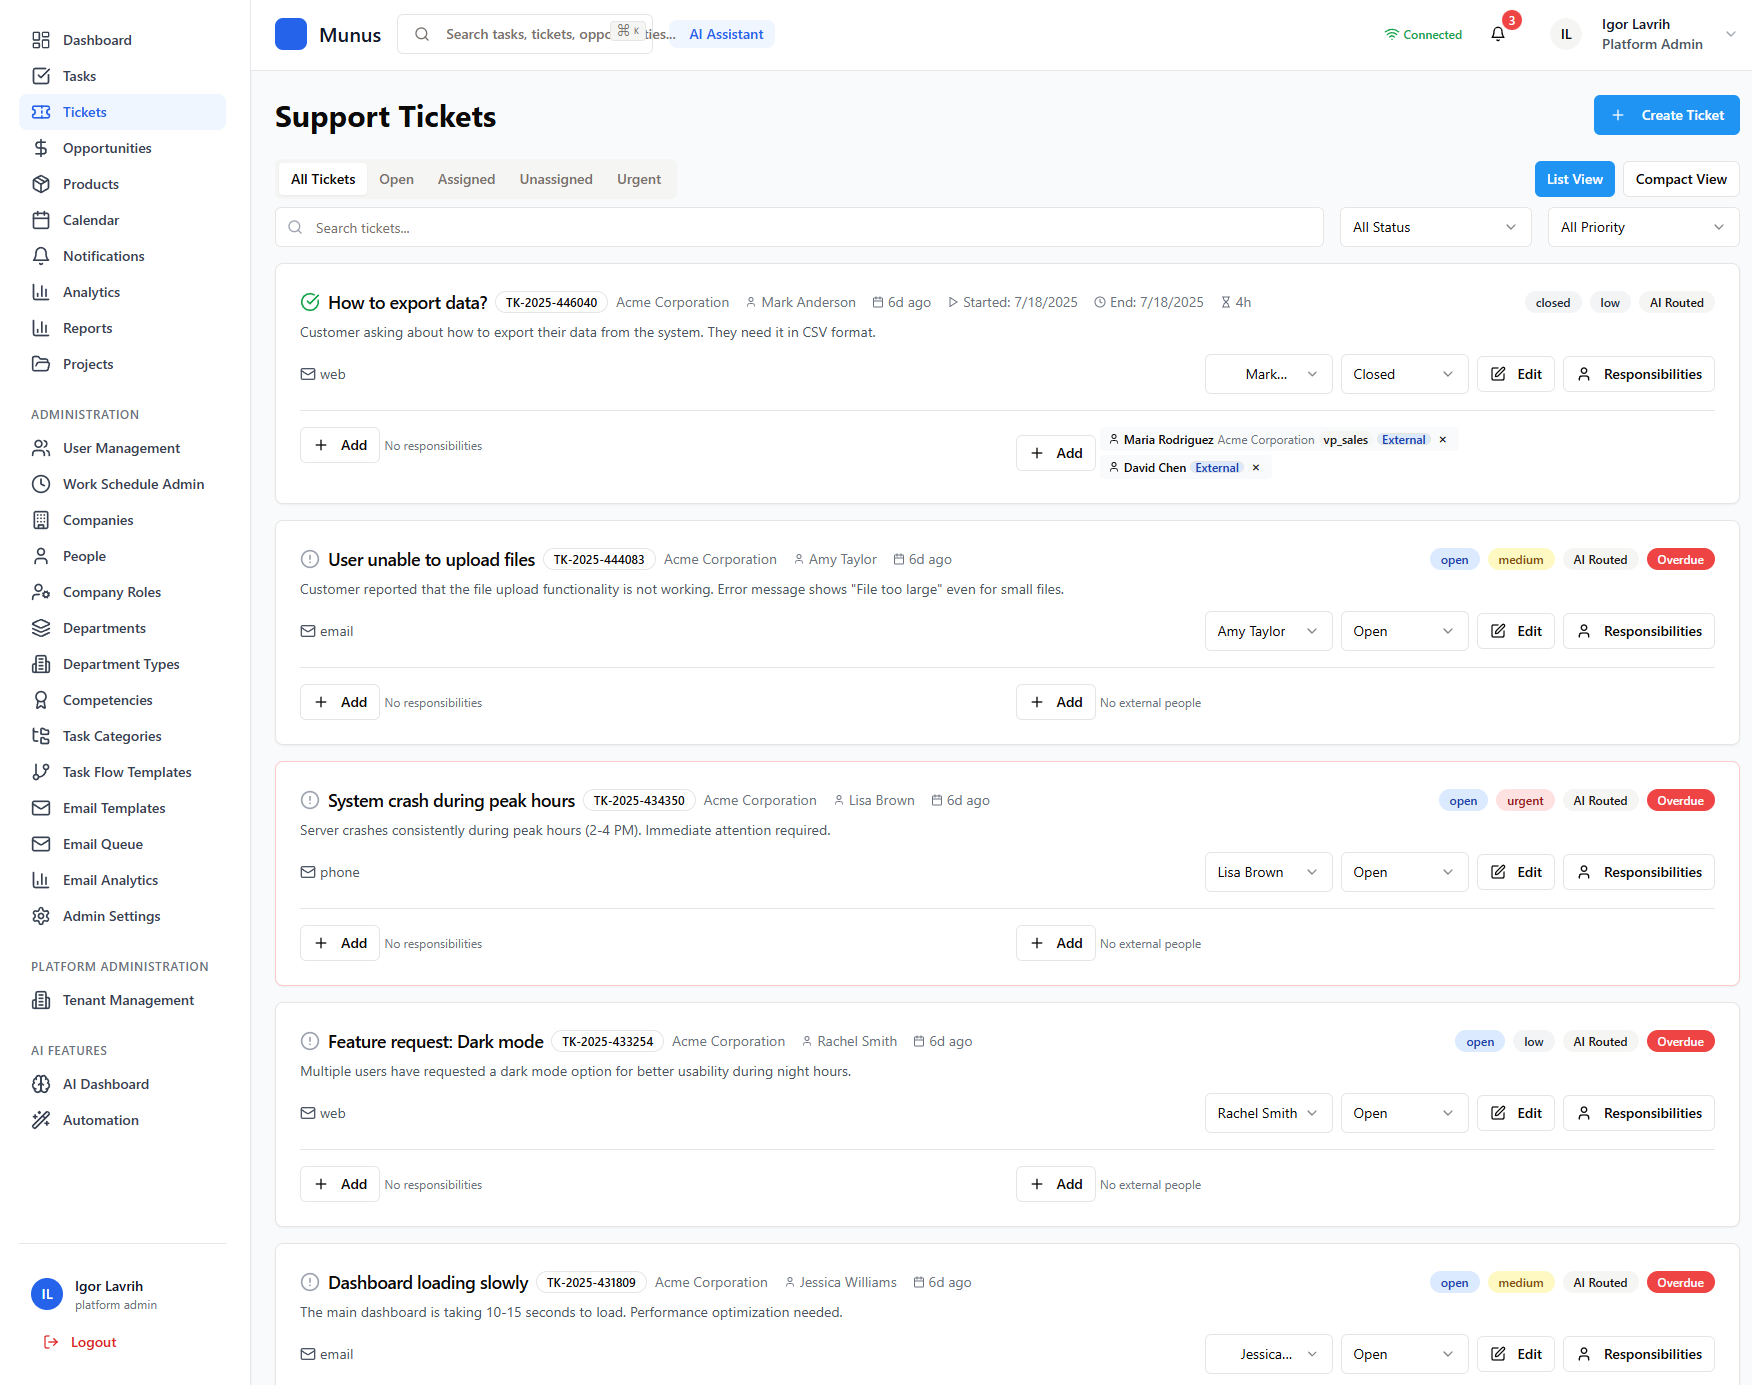The image size is (1752, 1385).
Task: Click the Create Ticket button
Action: (x=1666, y=114)
